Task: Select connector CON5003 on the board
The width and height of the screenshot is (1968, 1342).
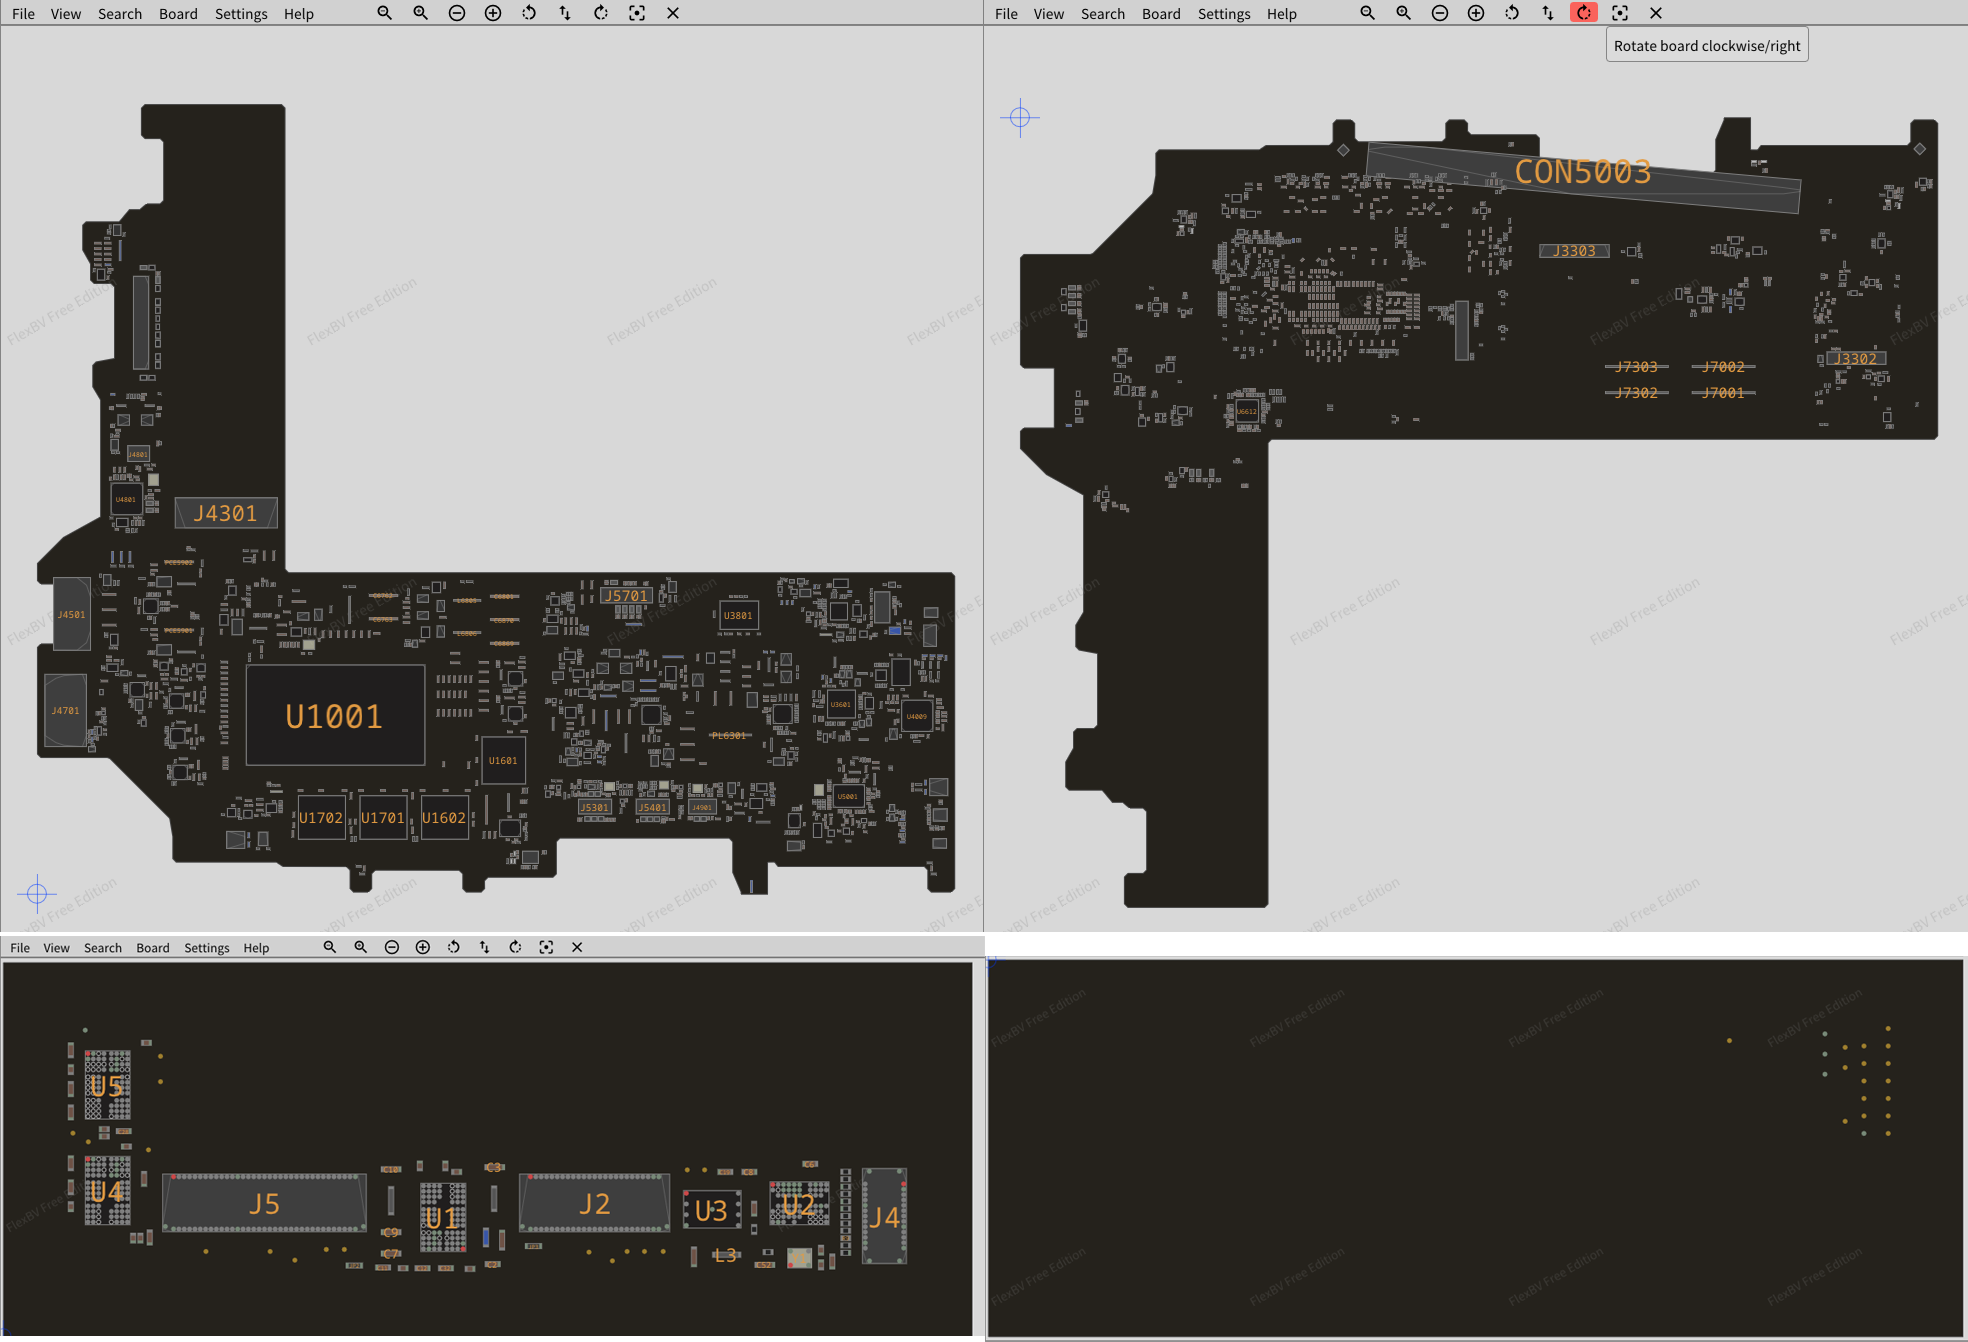Action: [1583, 176]
